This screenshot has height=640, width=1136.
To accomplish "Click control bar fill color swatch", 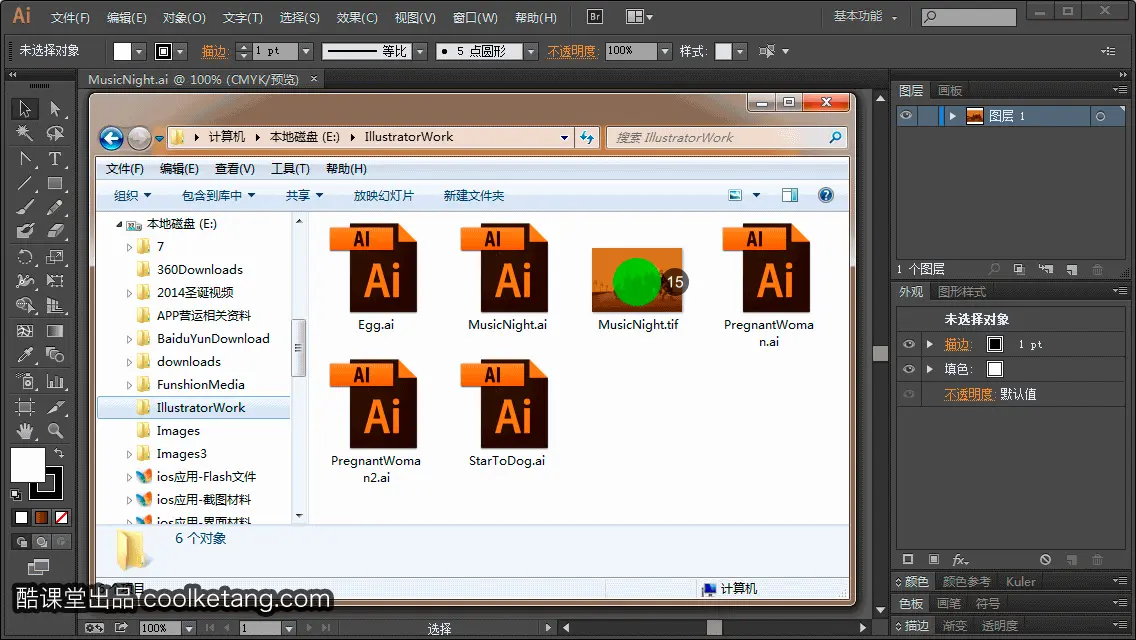I will point(122,51).
